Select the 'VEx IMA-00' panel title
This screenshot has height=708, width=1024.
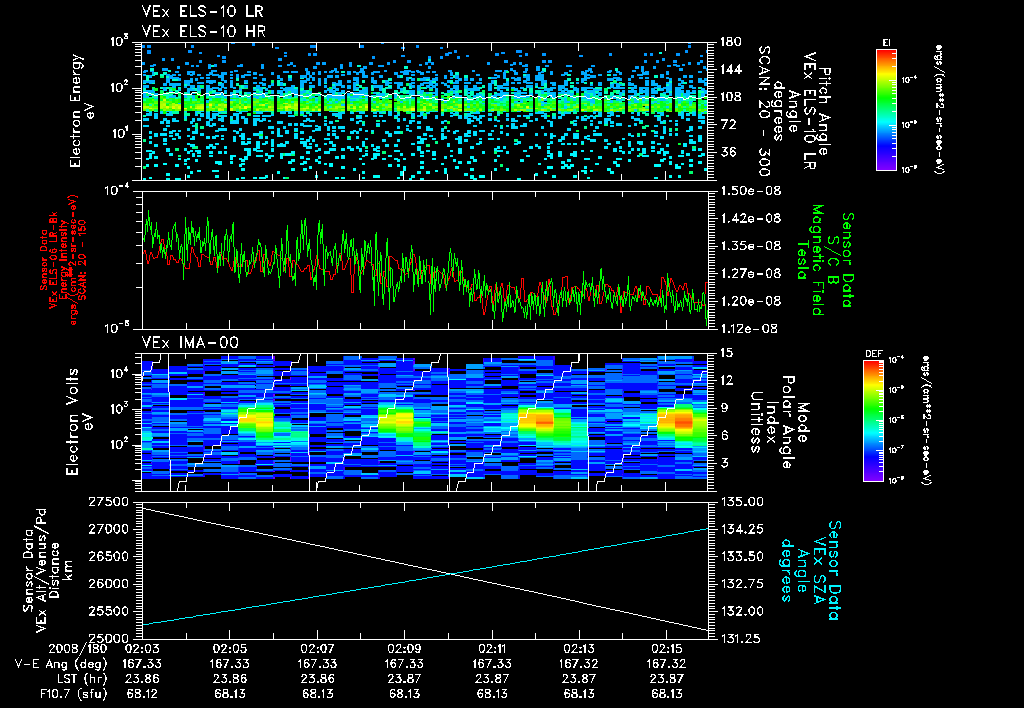[190, 343]
